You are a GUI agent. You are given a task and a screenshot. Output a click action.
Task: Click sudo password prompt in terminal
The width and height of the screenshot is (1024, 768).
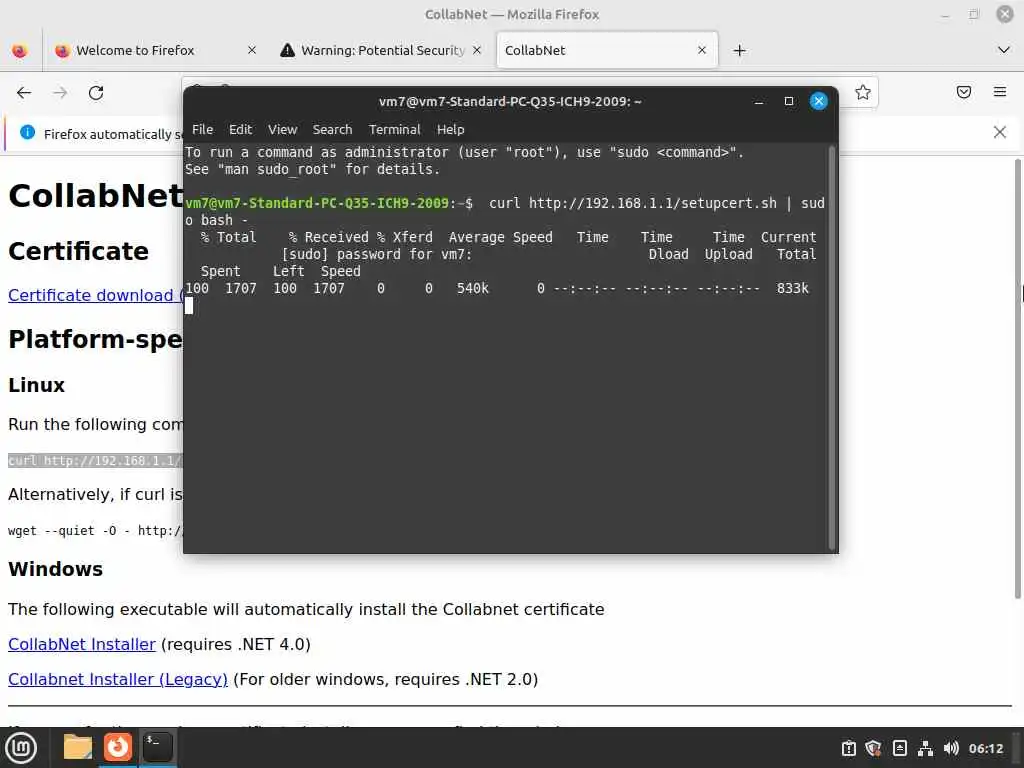click(376, 254)
